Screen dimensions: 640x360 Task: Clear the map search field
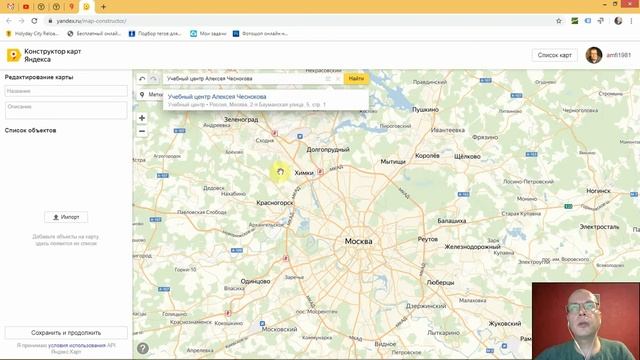[338, 79]
